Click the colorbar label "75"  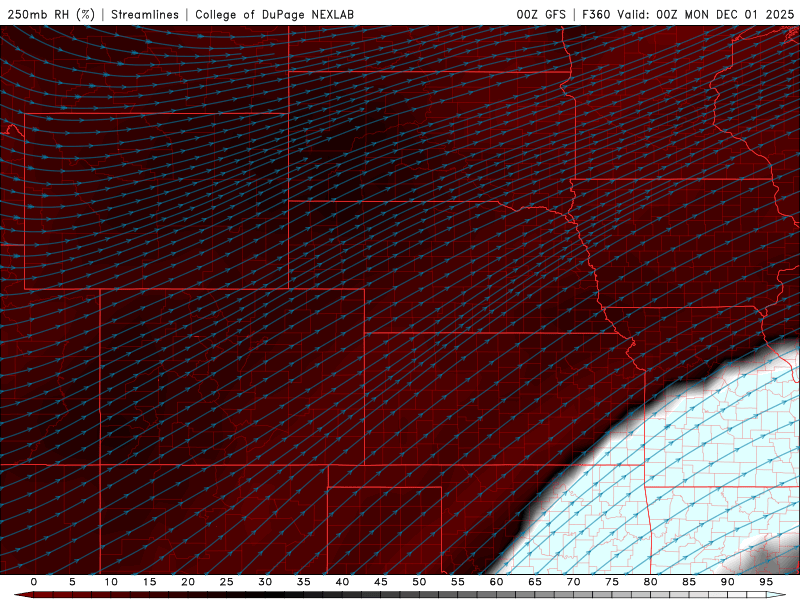612,582
